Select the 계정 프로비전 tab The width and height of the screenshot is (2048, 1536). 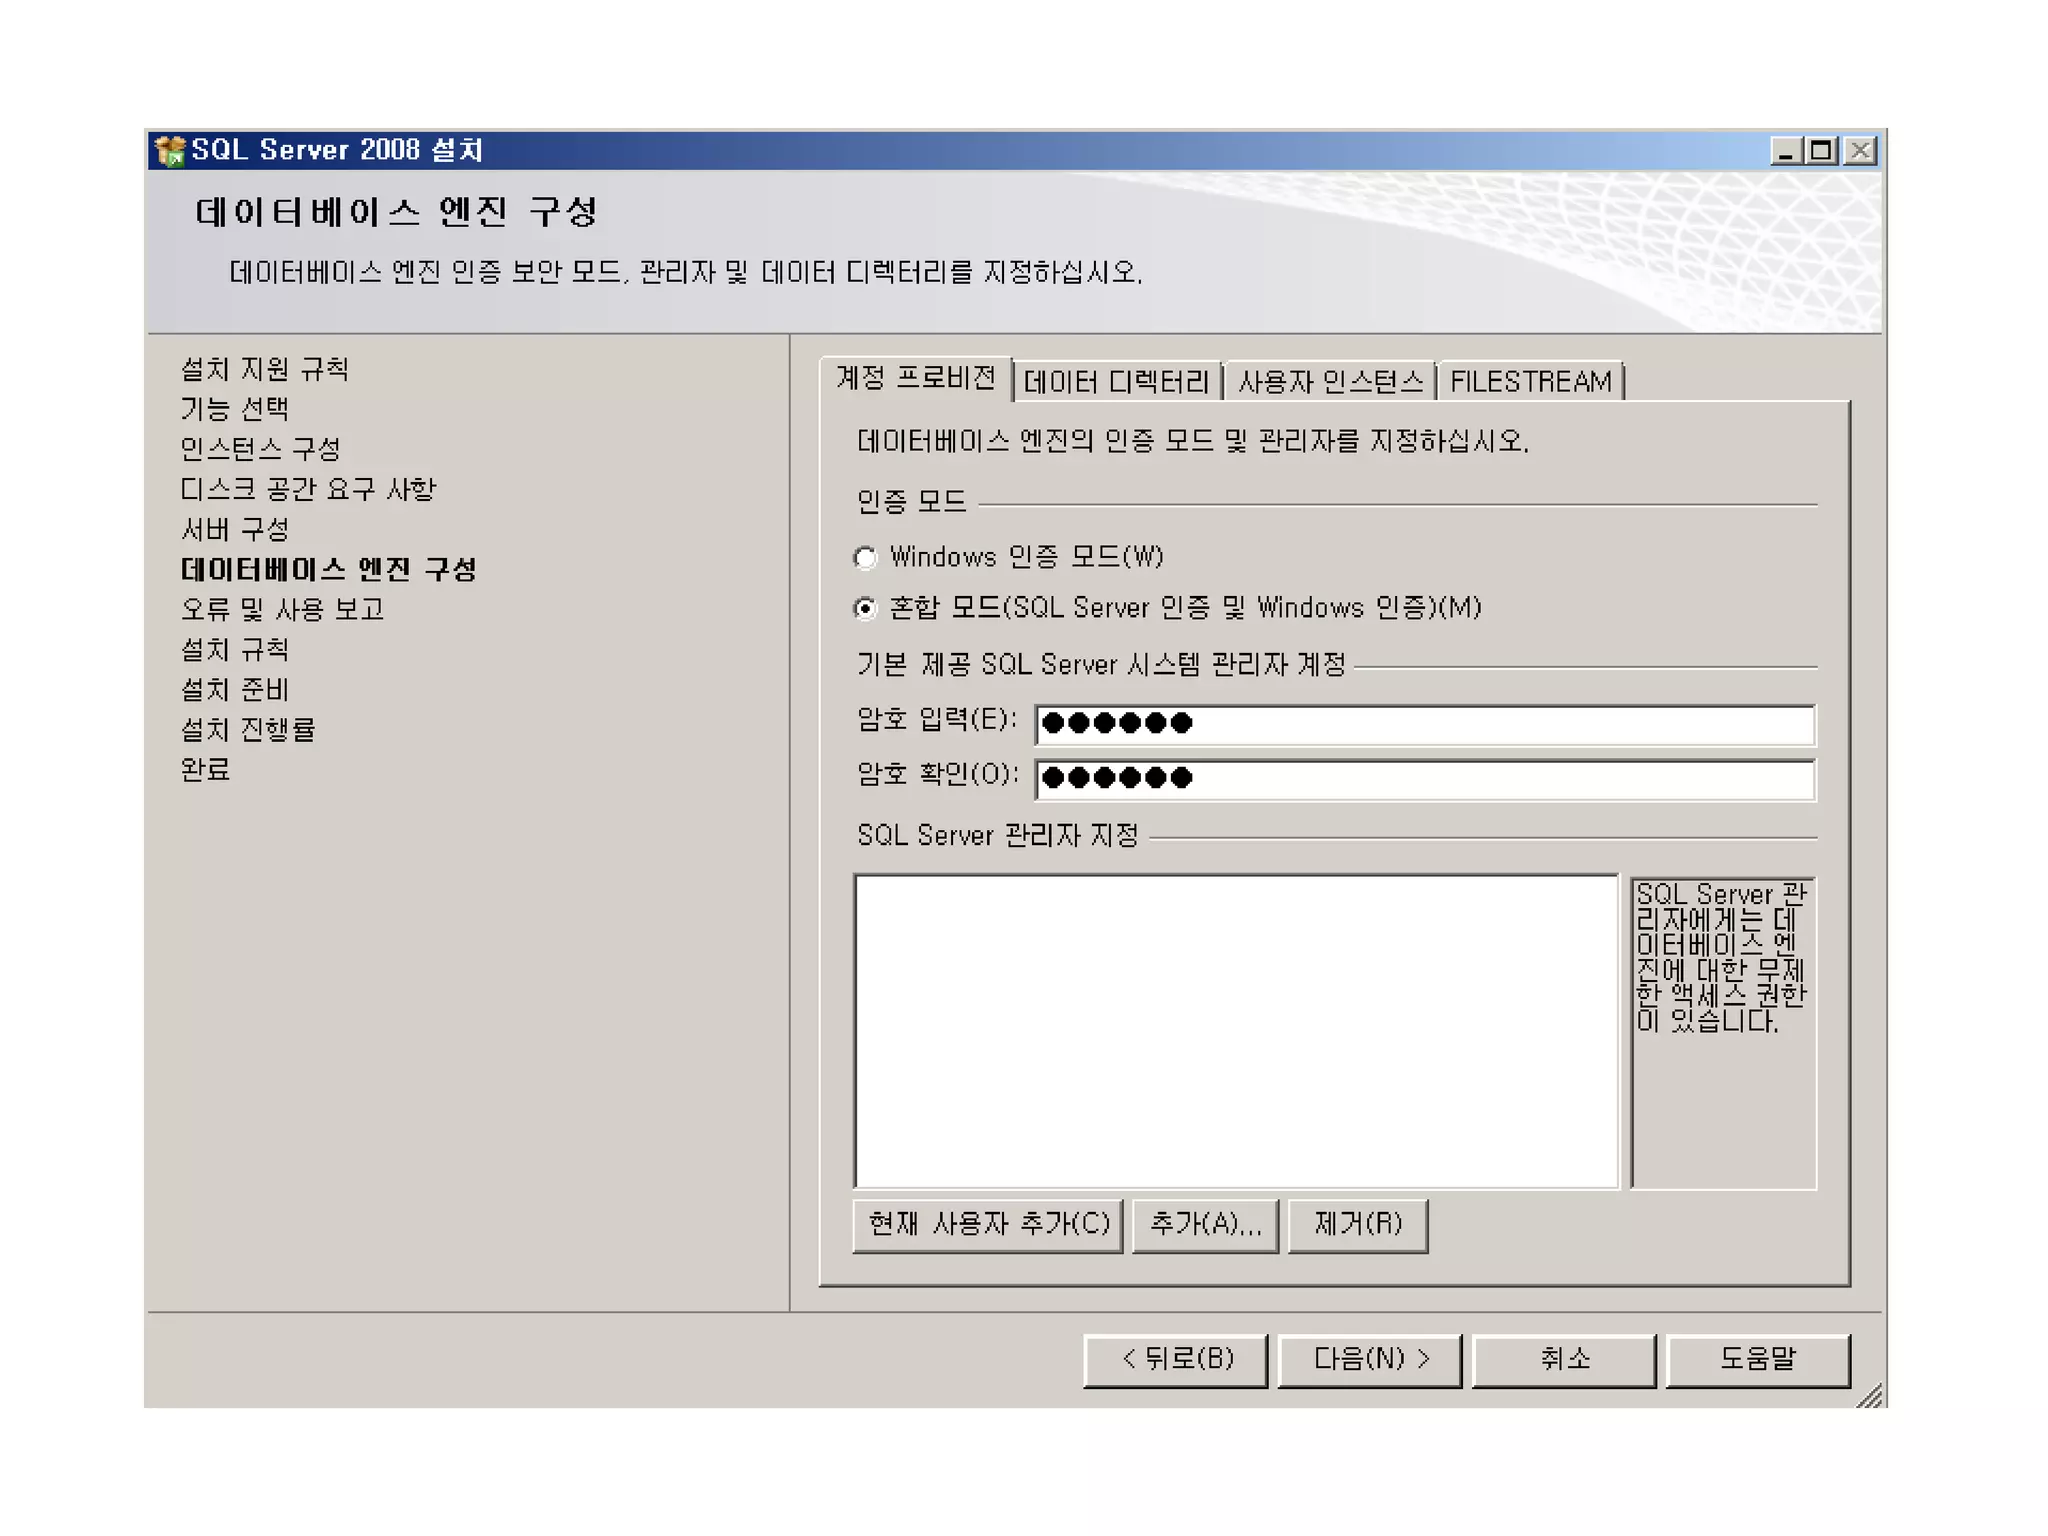tap(915, 378)
